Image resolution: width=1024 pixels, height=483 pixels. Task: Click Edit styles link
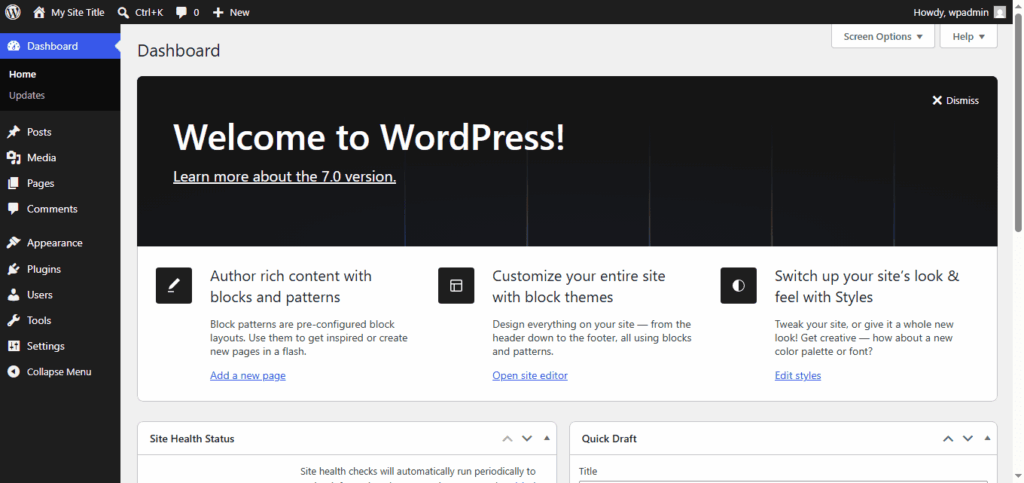click(x=797, y=375)
